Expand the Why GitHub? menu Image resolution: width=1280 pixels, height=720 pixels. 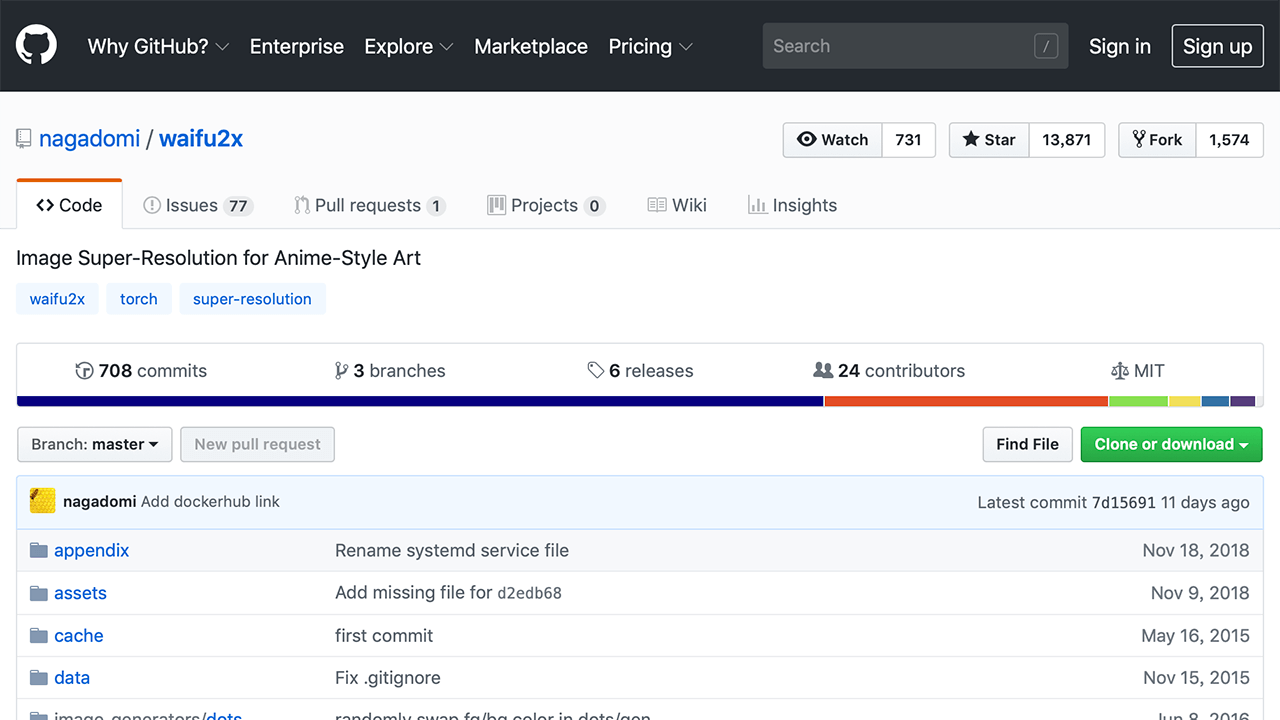click(158, 46)
